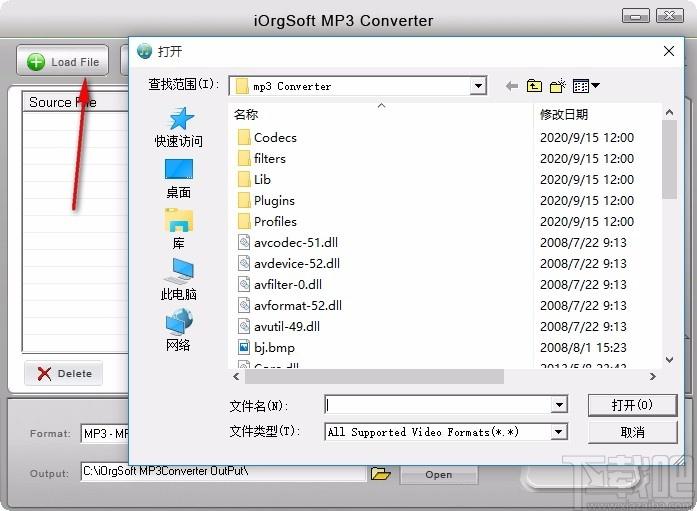Select the Lib folder

click(x=254, y=180)
